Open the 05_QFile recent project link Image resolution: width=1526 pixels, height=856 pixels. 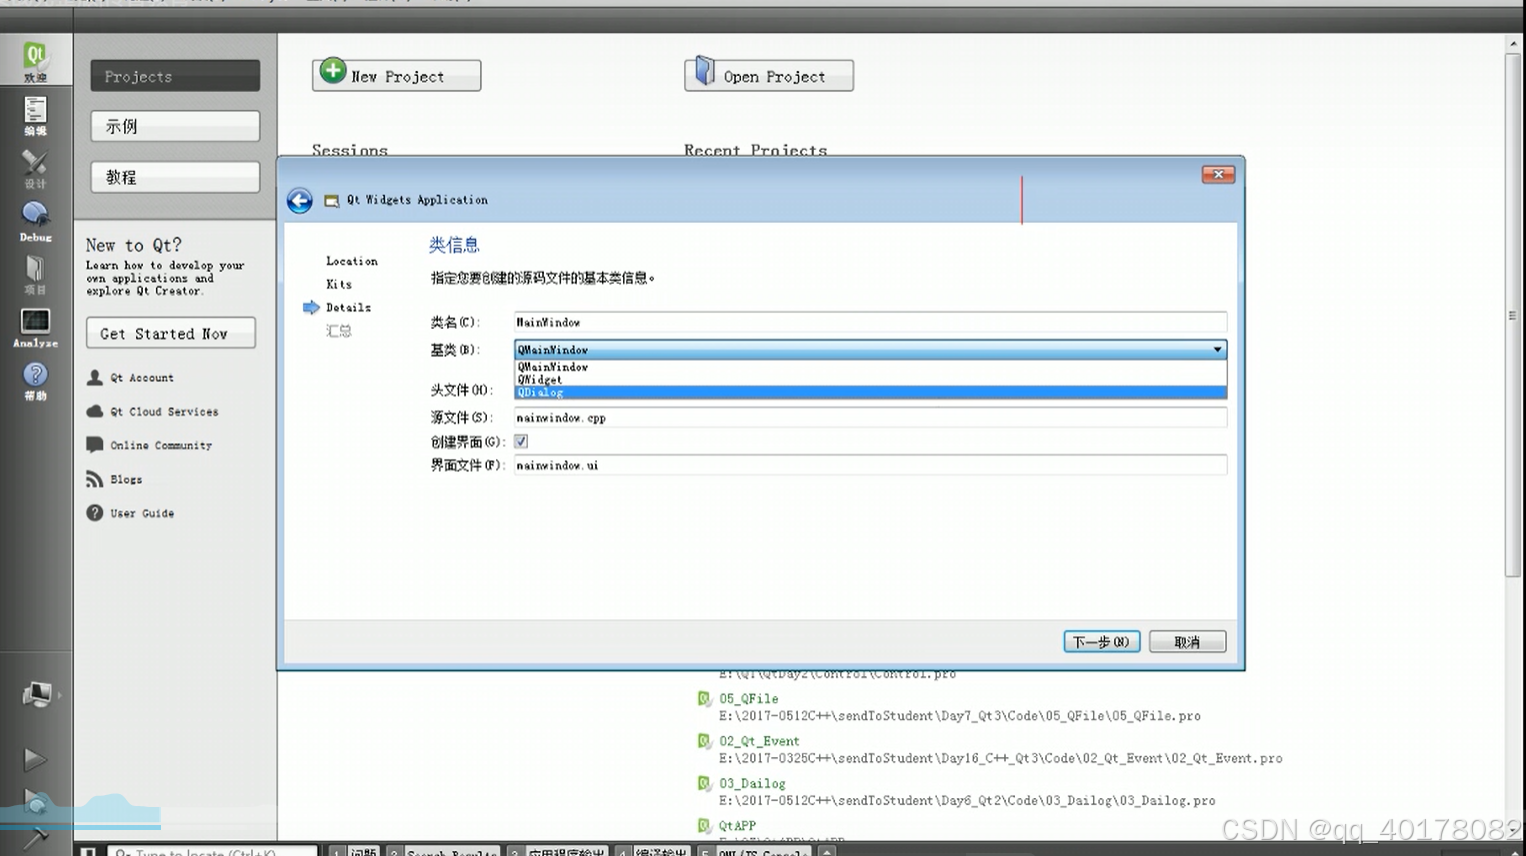coord(748,699)
